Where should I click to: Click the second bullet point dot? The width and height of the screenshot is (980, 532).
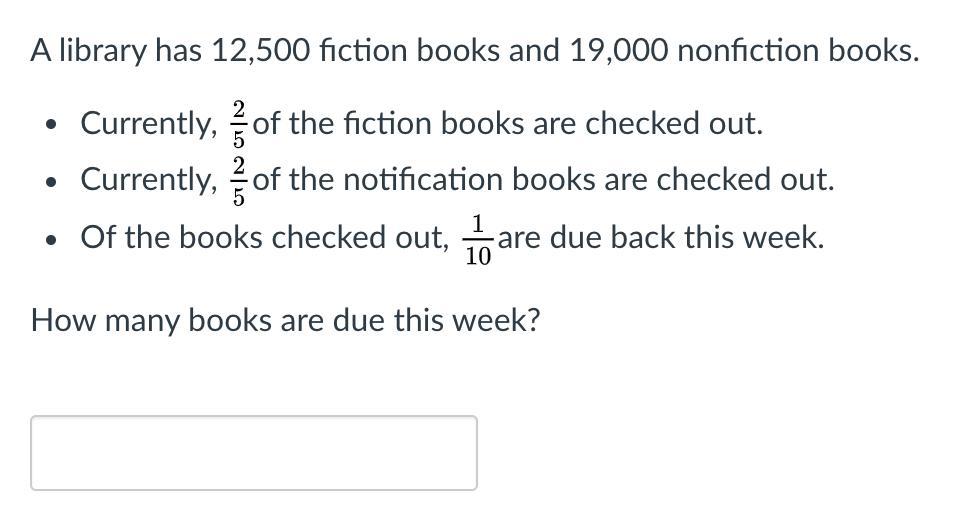(x=51, y=182)
